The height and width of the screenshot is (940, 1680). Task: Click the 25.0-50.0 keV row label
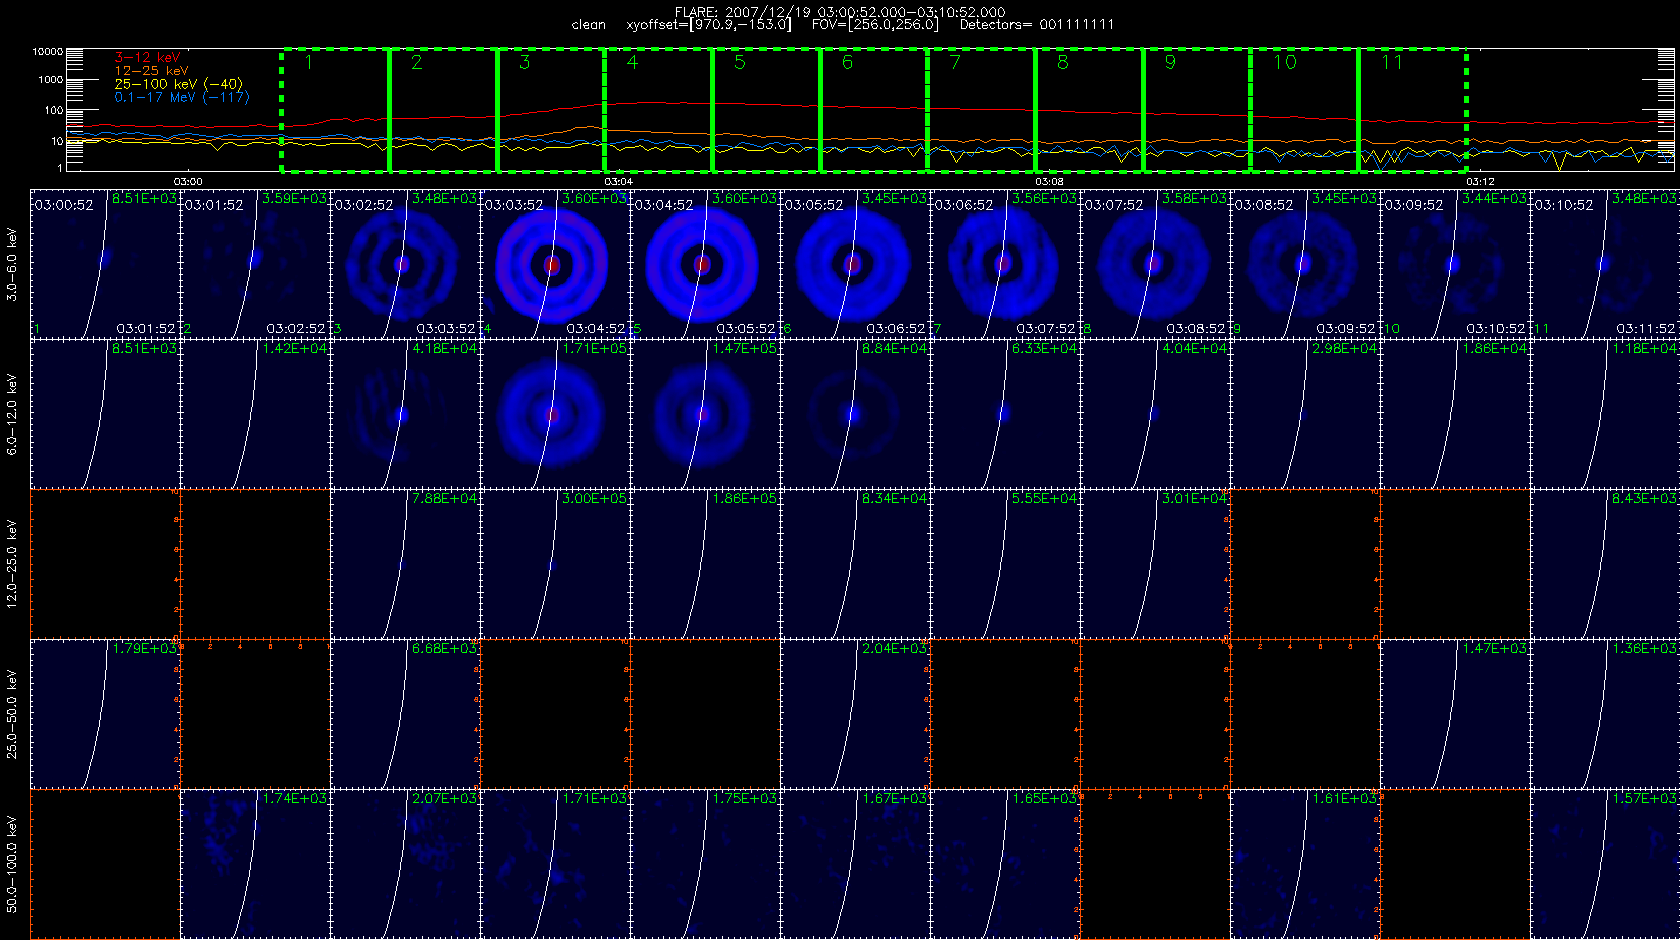tap(12, 714)
